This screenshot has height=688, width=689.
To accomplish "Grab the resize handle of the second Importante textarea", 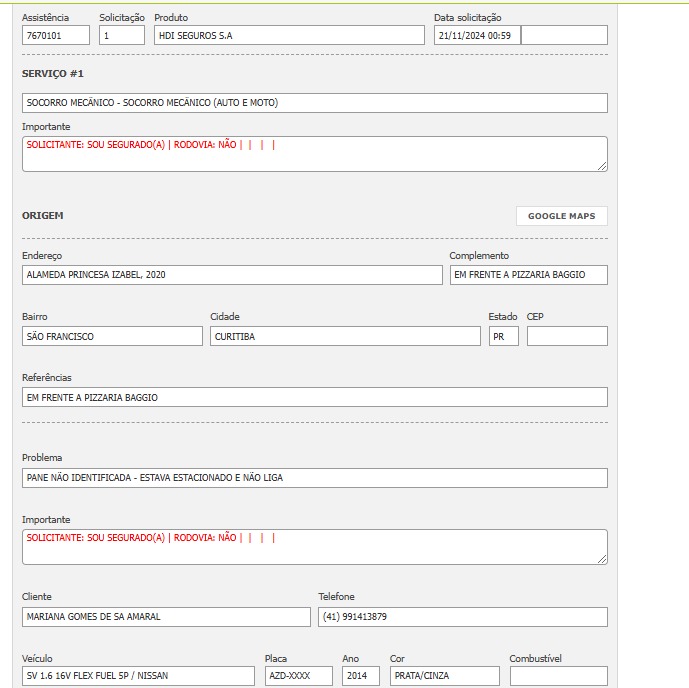I will [x=602, y=559].
